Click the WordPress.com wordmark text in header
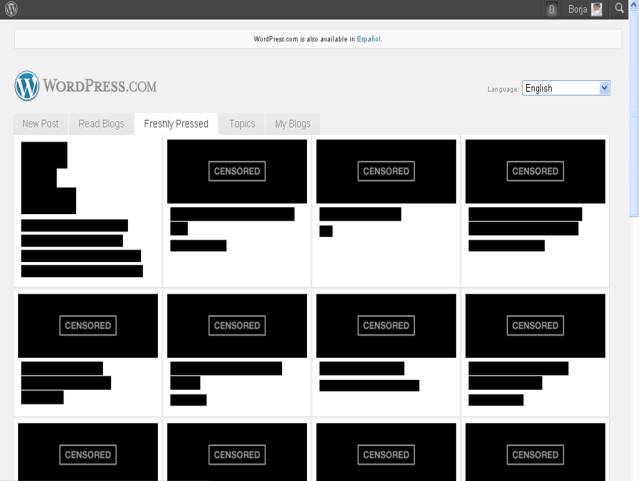 coord(99,86)
